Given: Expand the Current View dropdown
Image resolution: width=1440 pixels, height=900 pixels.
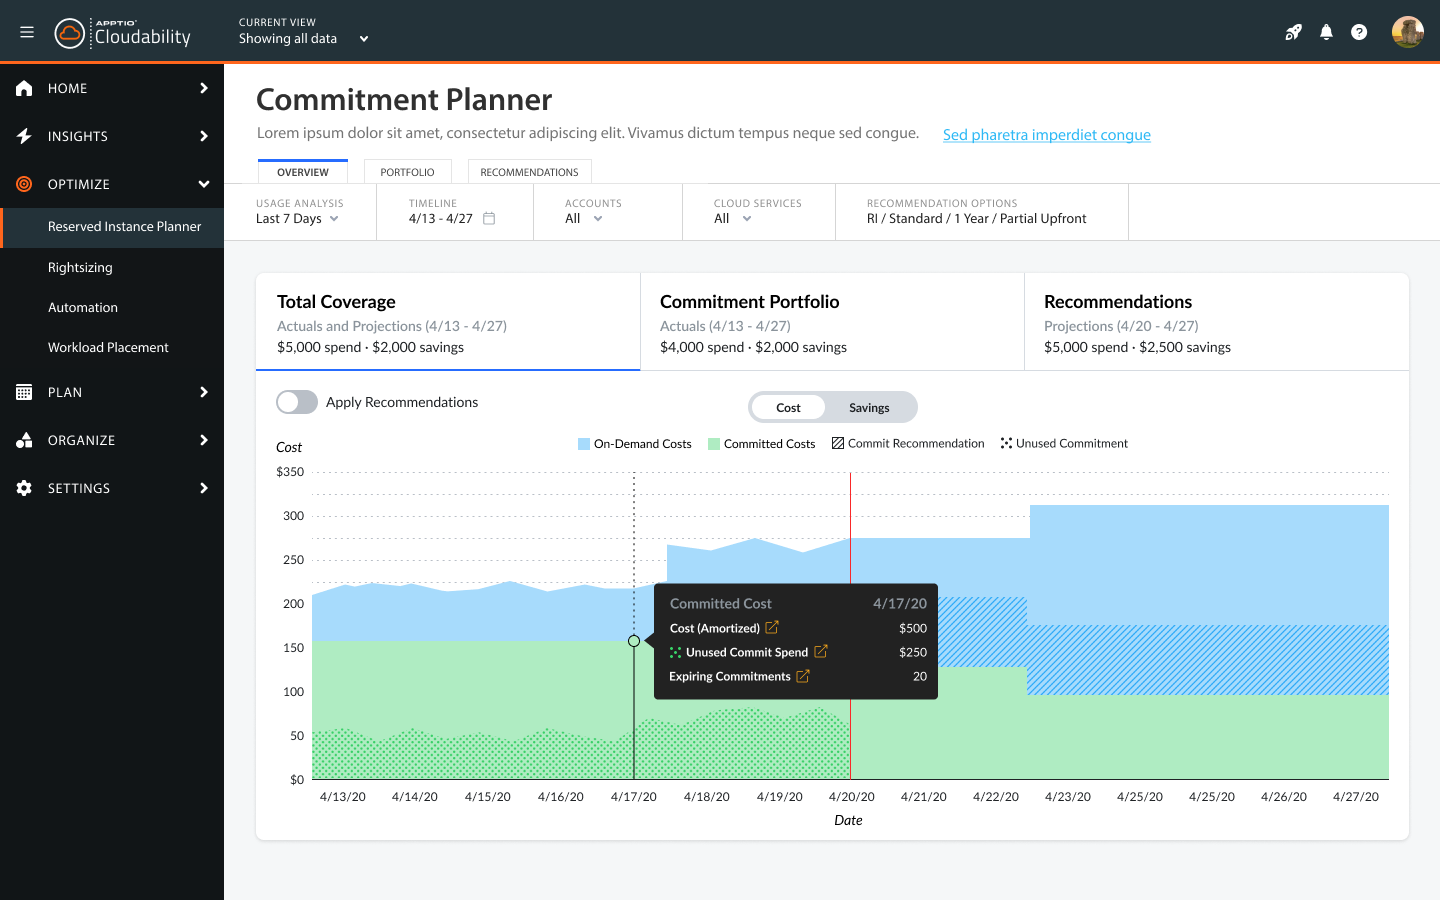Looking at the screenshot, I should pyautogui.click(x=364, y=39).
